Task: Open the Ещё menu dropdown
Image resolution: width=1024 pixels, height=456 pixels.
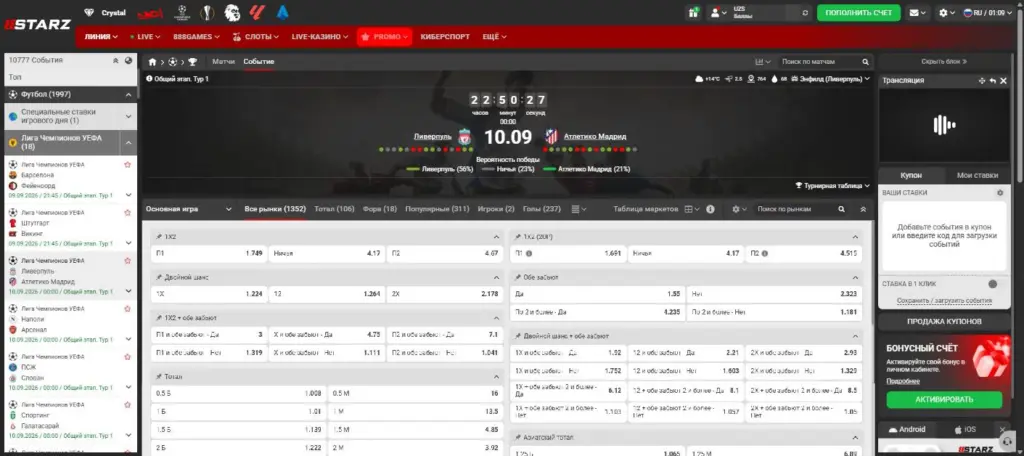Action: (494, 37)
